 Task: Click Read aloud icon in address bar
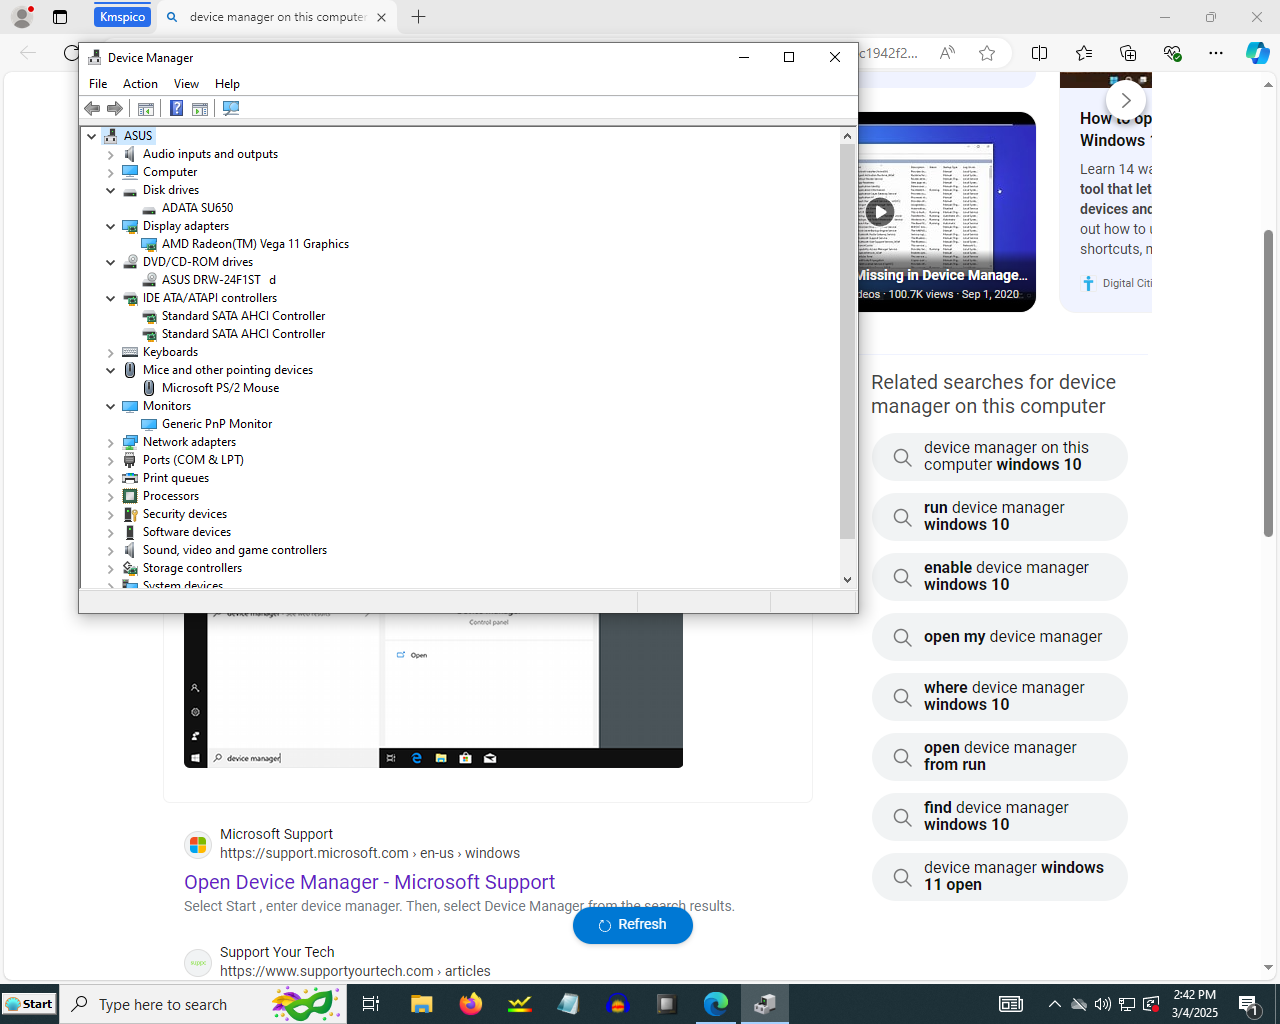click(947, 53)
